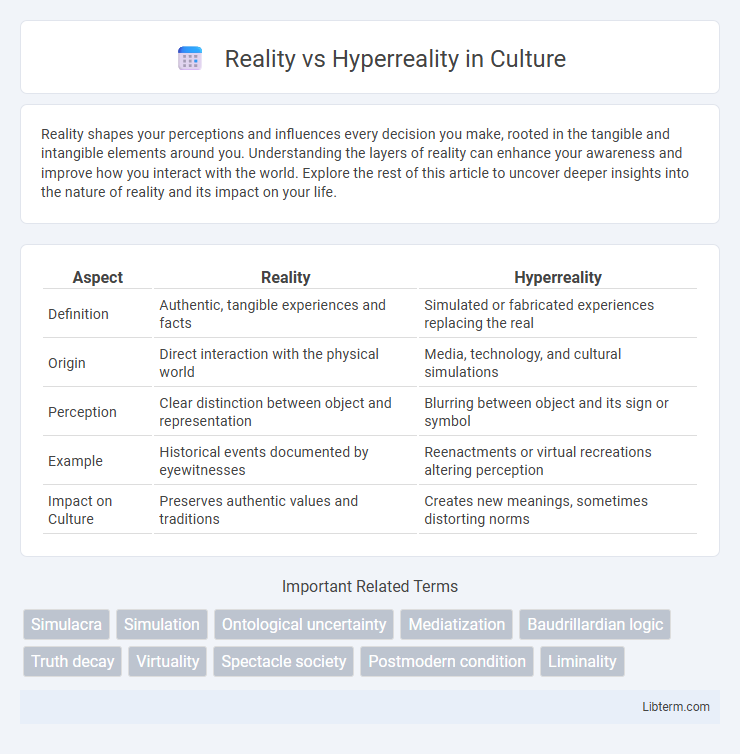Choose the Postmodern condition tag
Screen dimensions: 740x754
pos(447,661)
